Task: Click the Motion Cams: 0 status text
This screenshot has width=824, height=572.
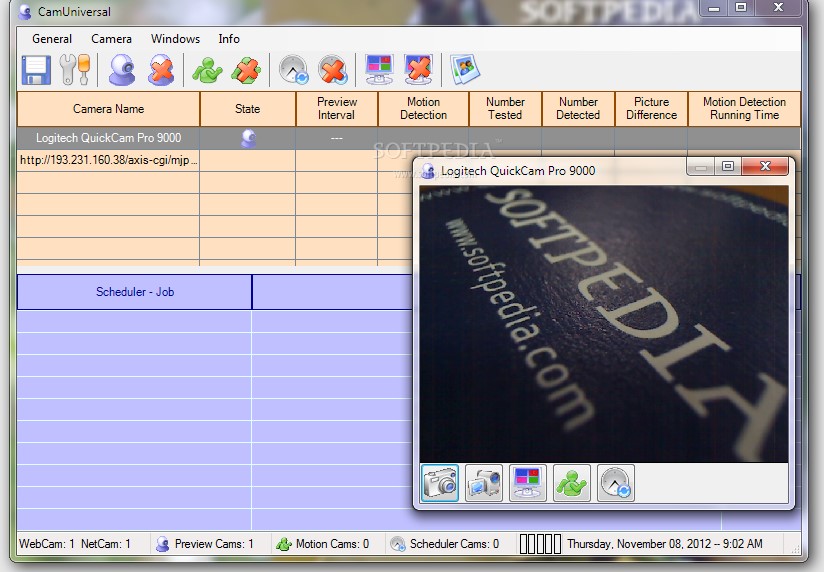Action: 332,544
